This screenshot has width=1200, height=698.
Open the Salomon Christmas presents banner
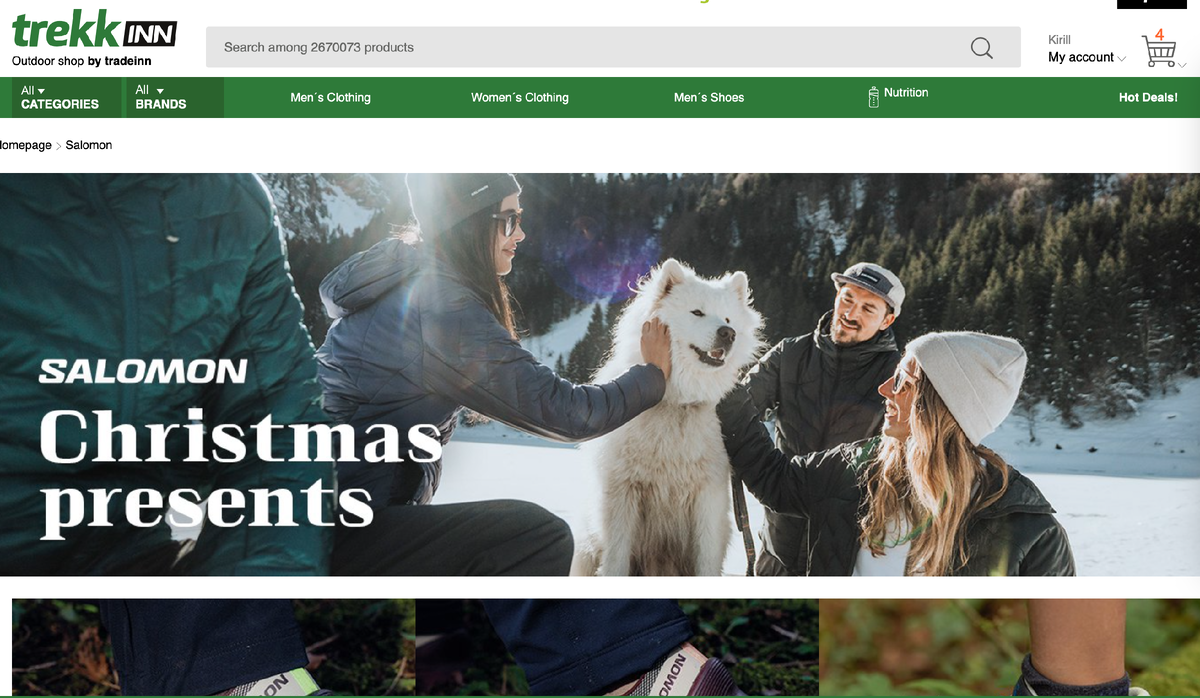click(600, 375)
